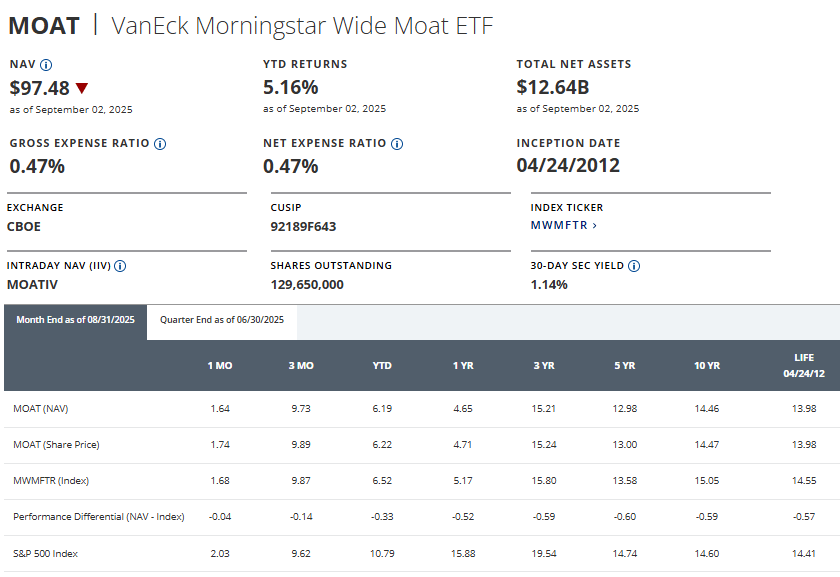Open the MWMFTR index ticker link
Screen dimensions: 840x577
[563, 226]
